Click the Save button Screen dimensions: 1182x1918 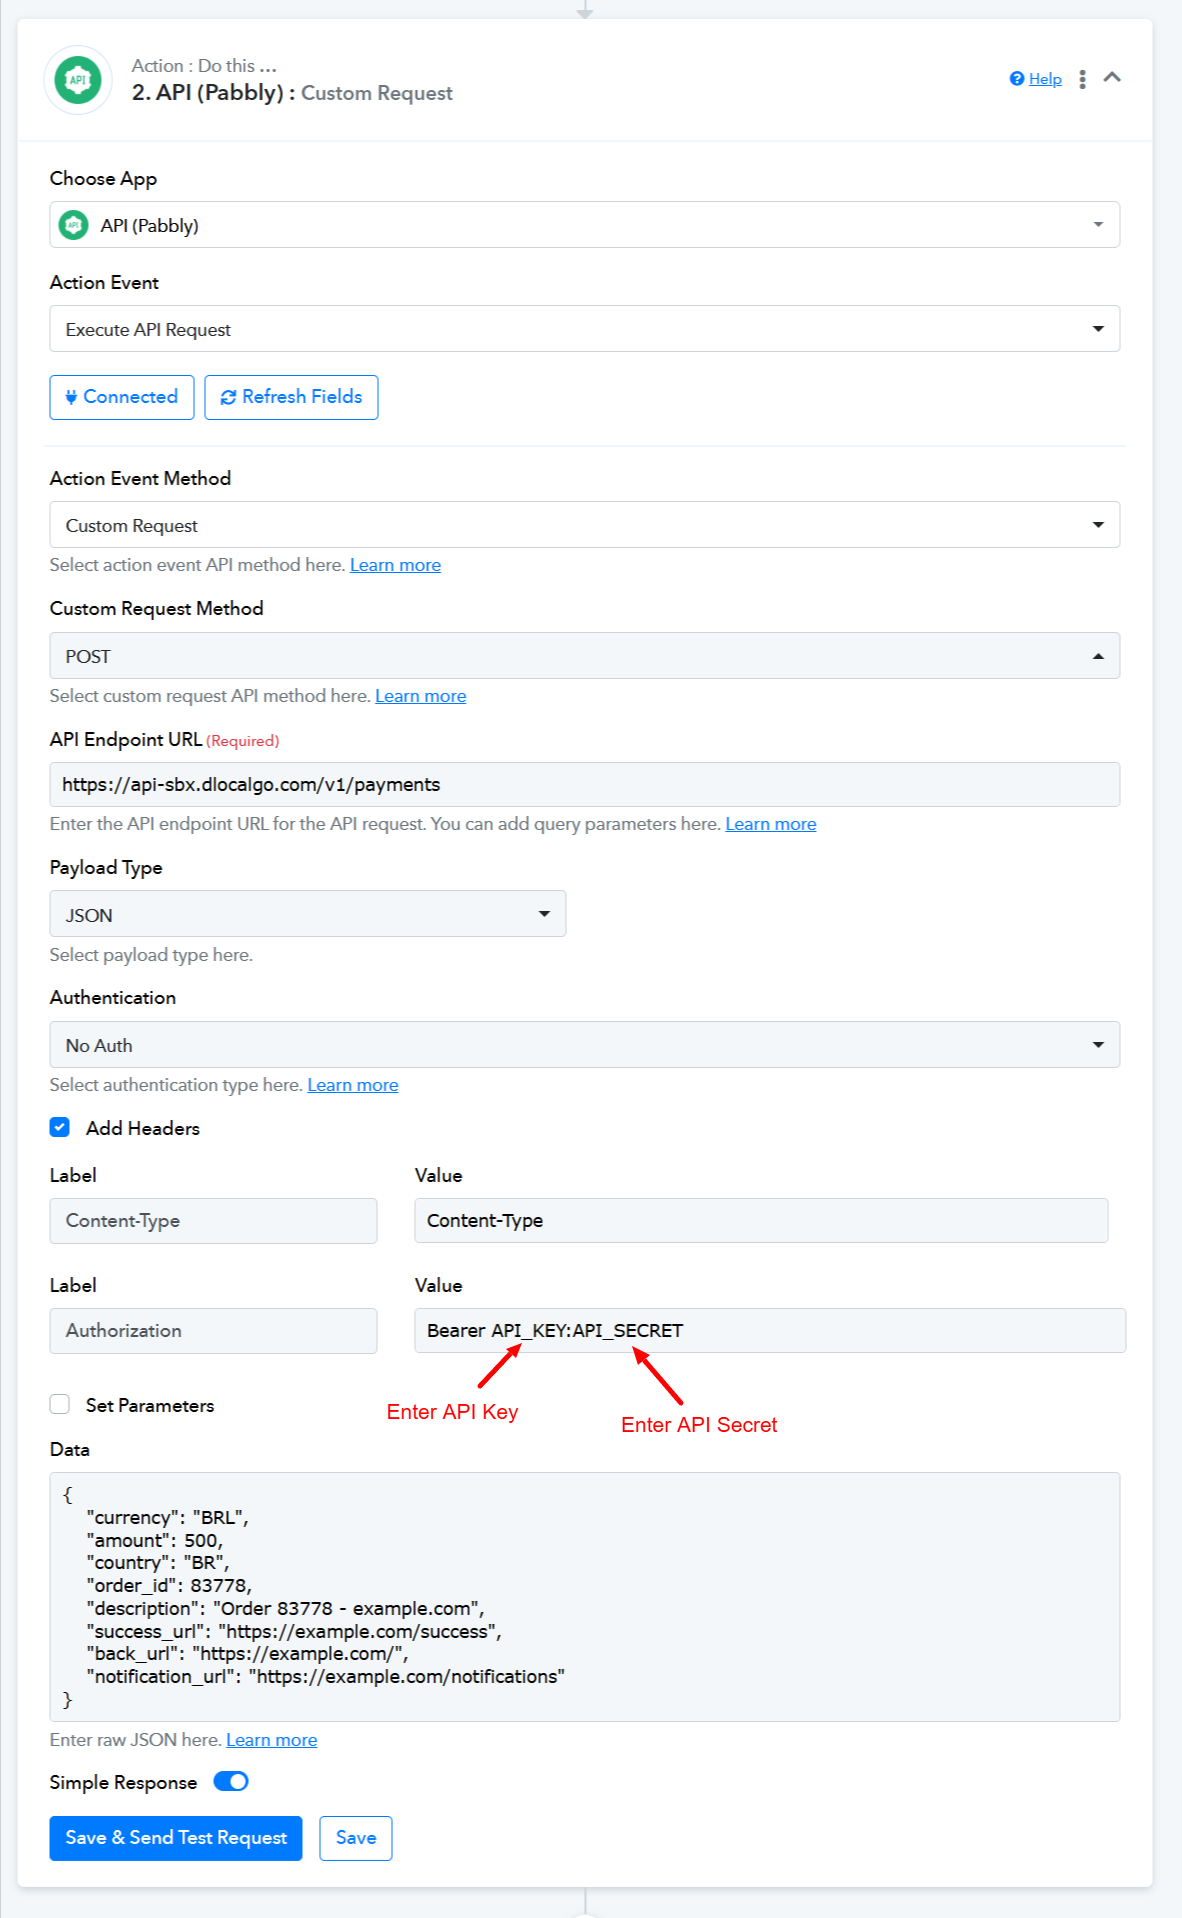point(356,1838)
